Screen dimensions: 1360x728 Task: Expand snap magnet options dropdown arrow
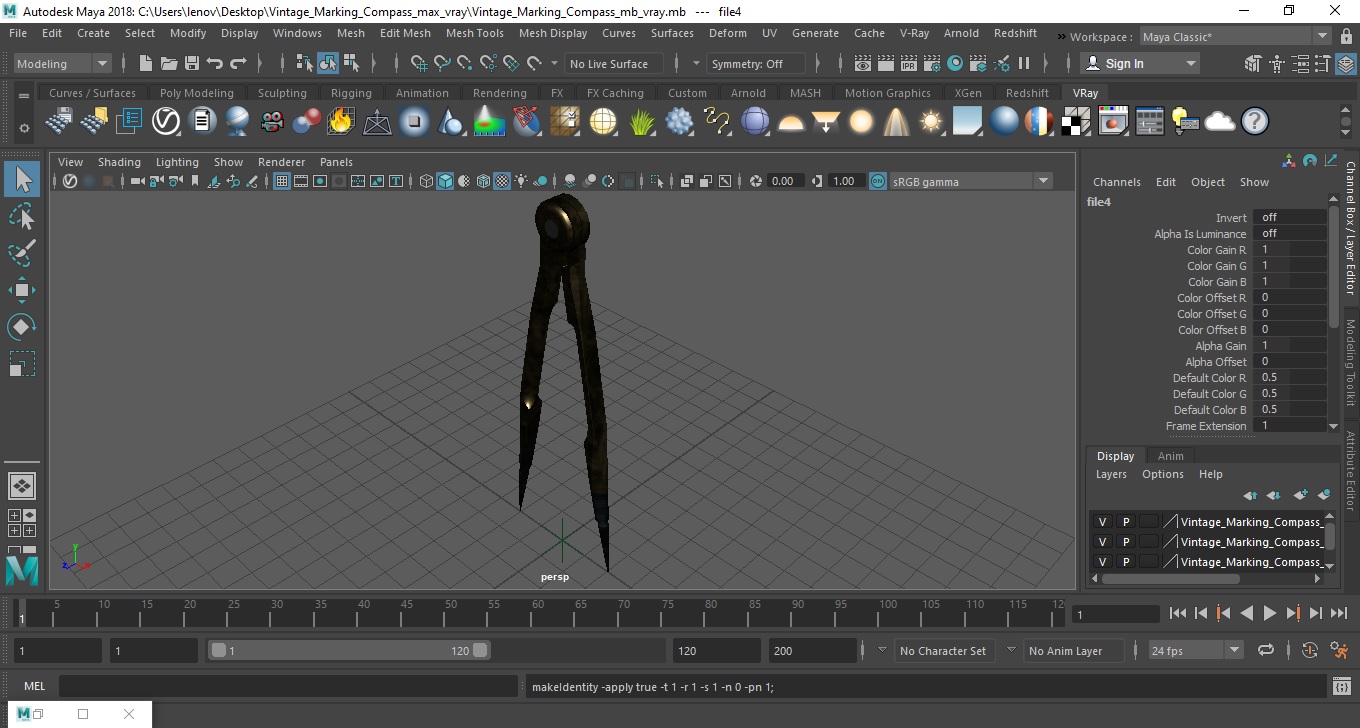555,63
